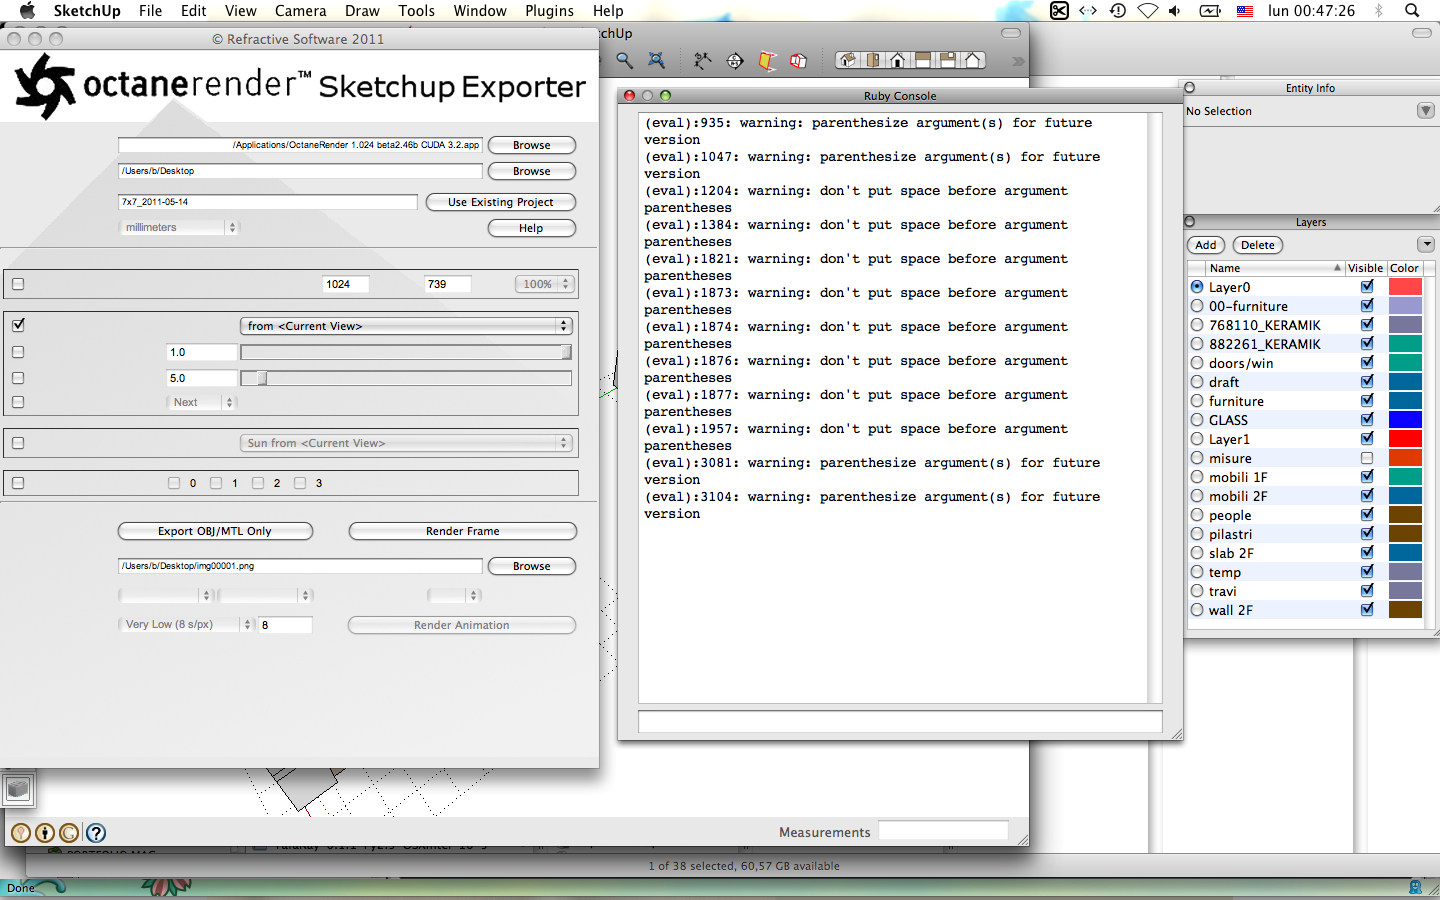Image resolution: width=1440 pixels, height=900 pixels.
Task: Enable the checkbox beside the Sun dropdown
Action: 18,443
